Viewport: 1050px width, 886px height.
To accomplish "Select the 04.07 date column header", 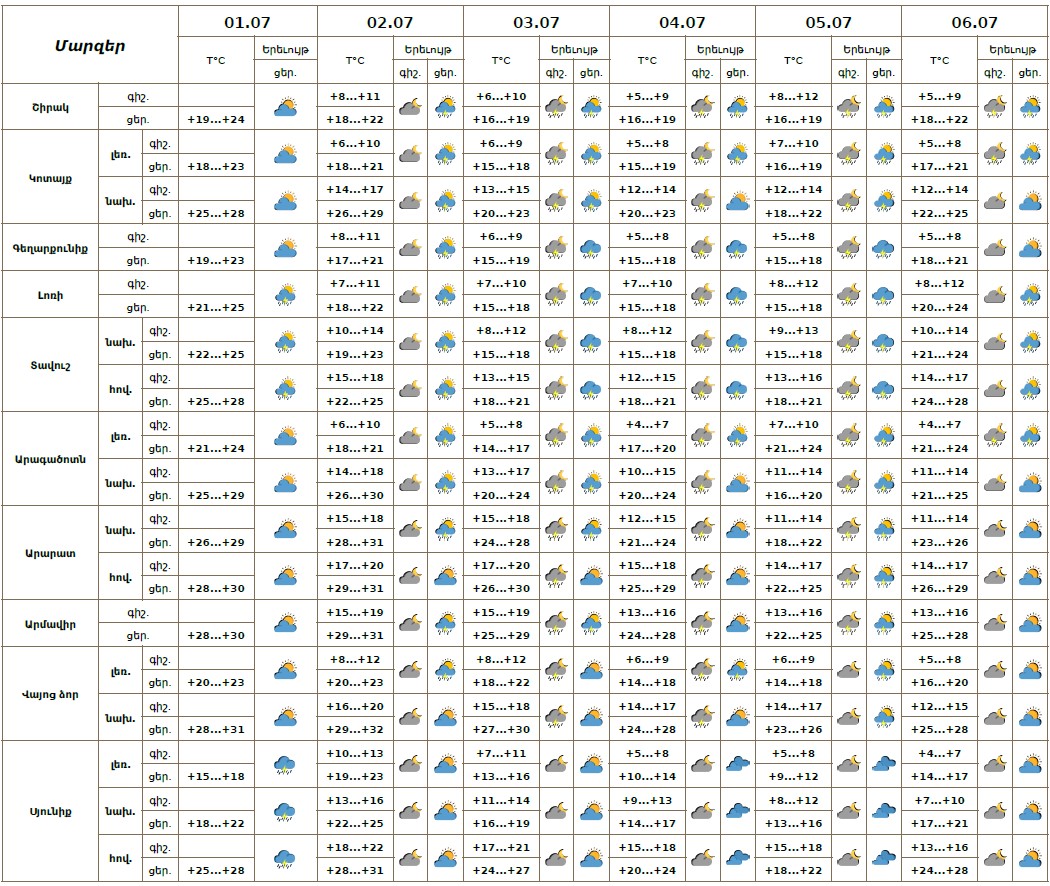I will coord(682,21).
